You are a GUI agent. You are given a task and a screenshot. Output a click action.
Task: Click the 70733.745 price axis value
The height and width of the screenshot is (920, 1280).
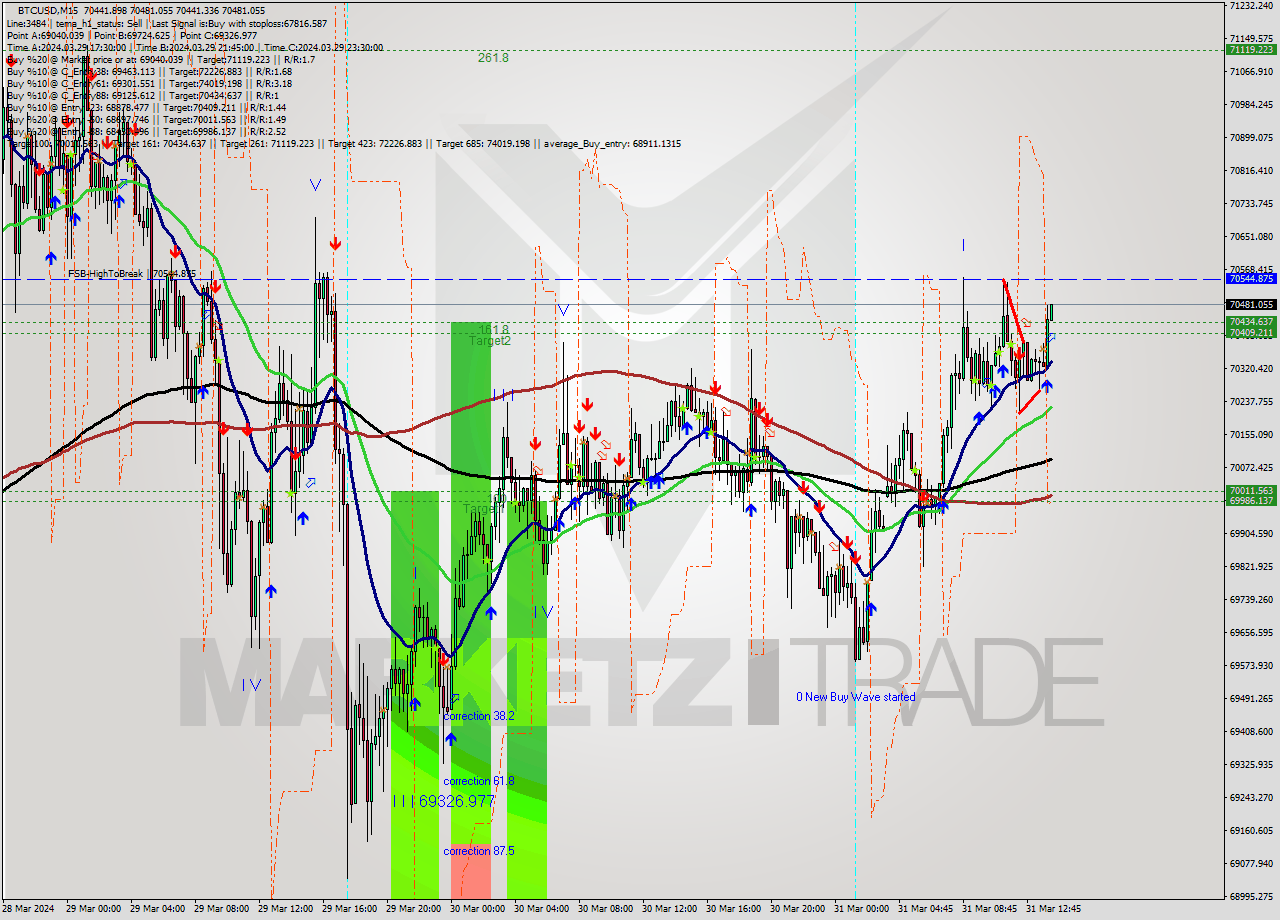[x=1251, y=203]
